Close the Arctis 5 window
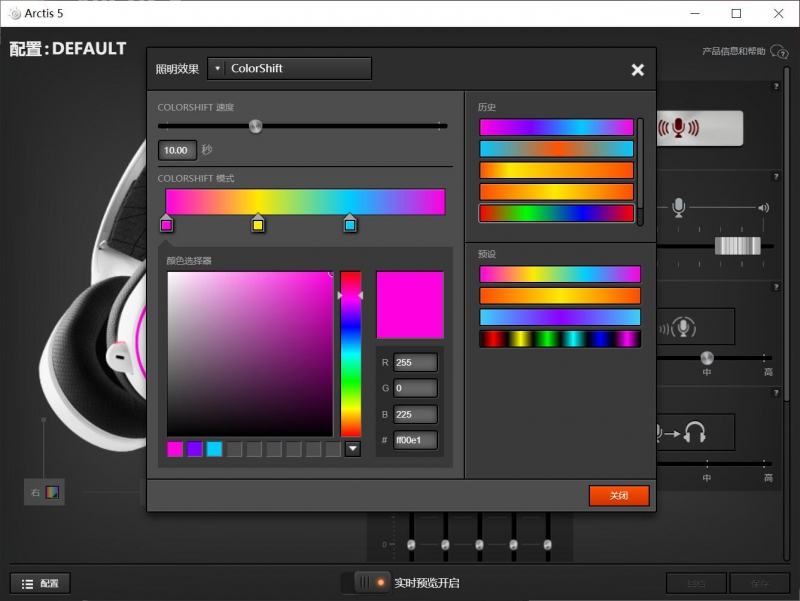Screen dimensions: 800x601 778,13
